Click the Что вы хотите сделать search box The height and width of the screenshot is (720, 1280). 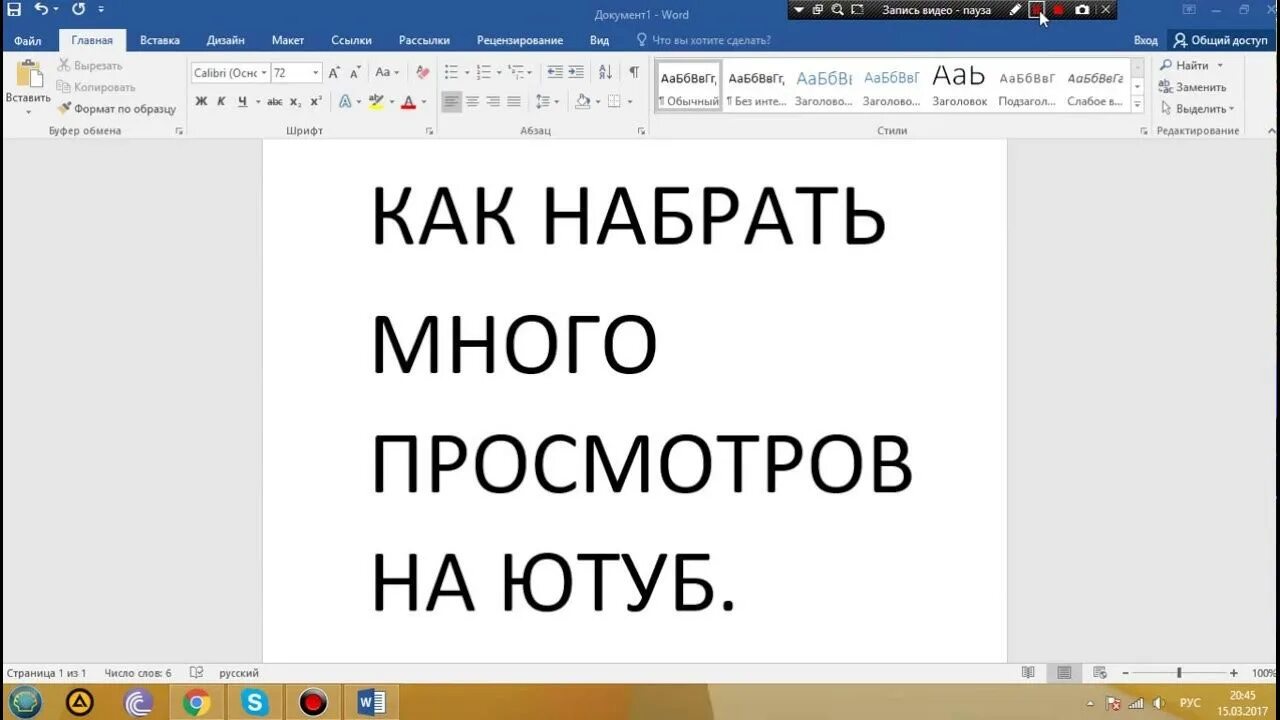[x=705, y=40]
